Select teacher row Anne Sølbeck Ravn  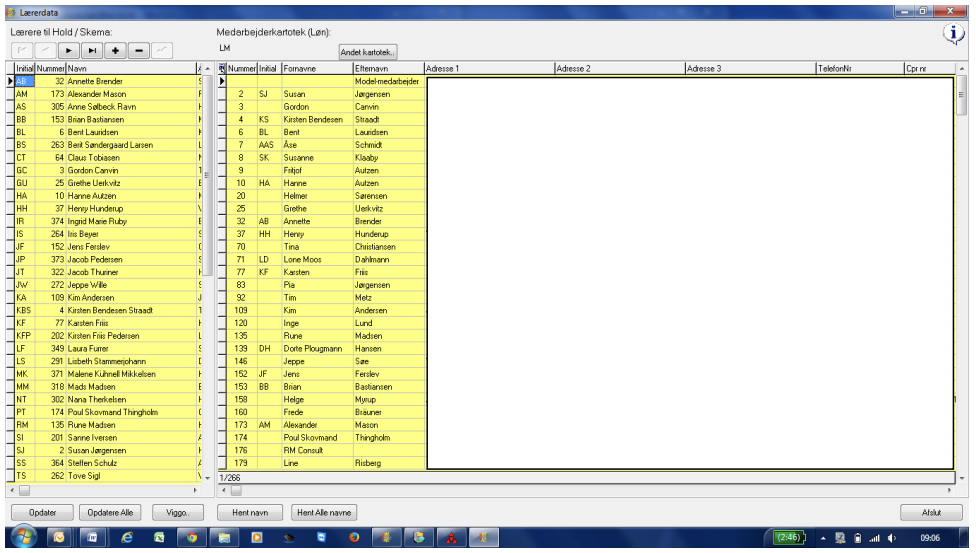[x=106, y=106]
